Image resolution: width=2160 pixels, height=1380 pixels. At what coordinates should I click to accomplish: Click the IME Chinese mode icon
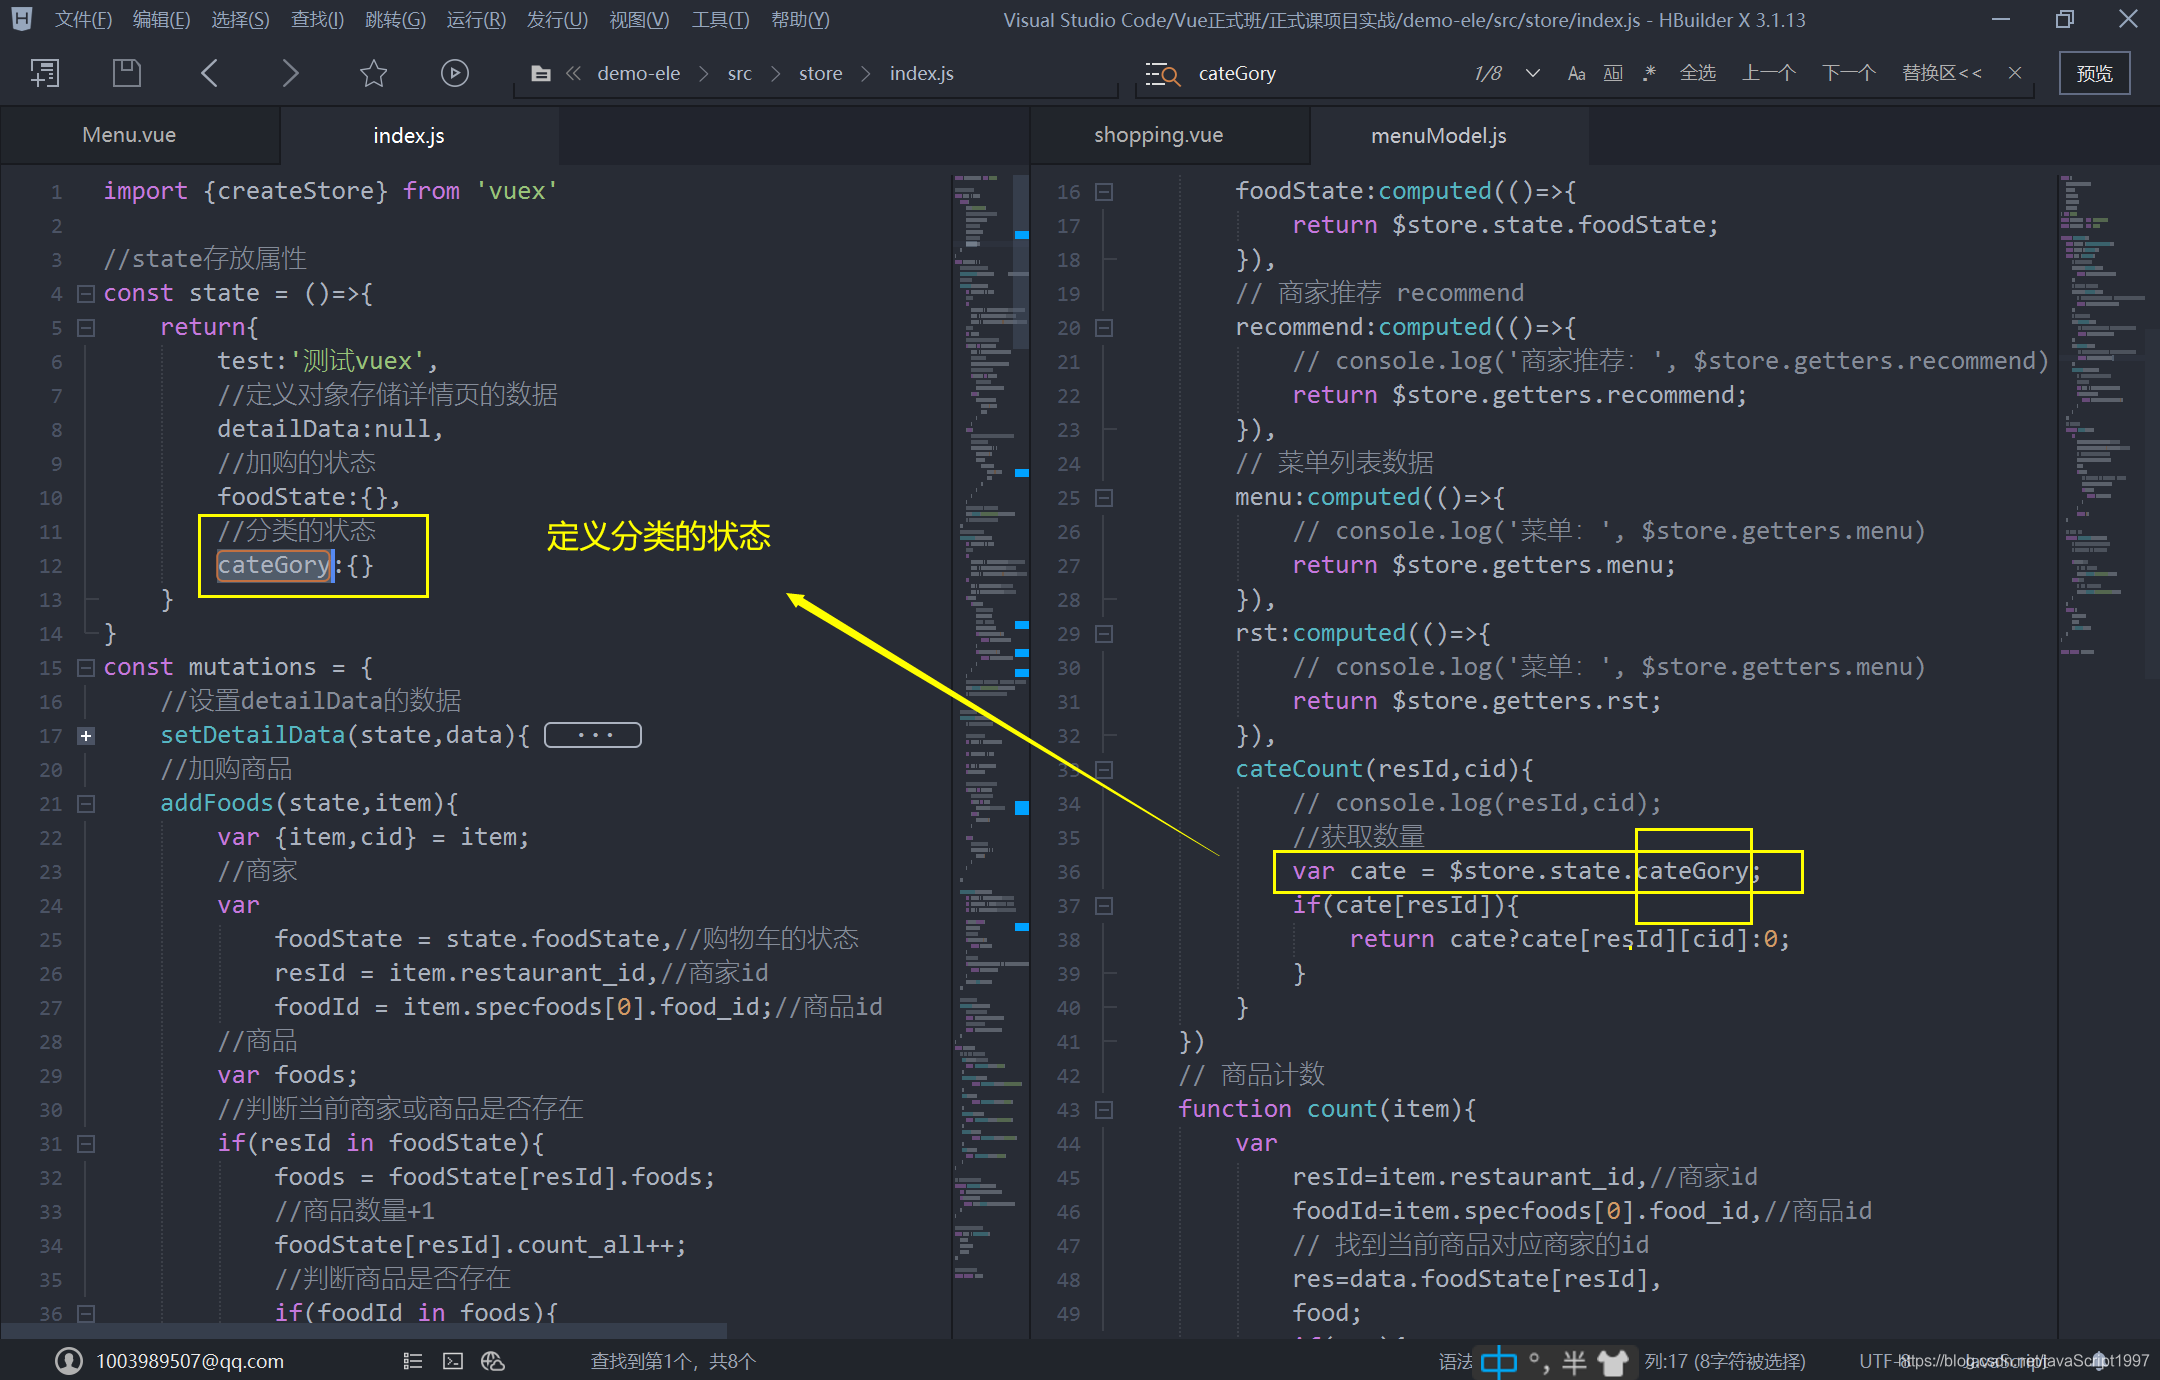1499,1362
